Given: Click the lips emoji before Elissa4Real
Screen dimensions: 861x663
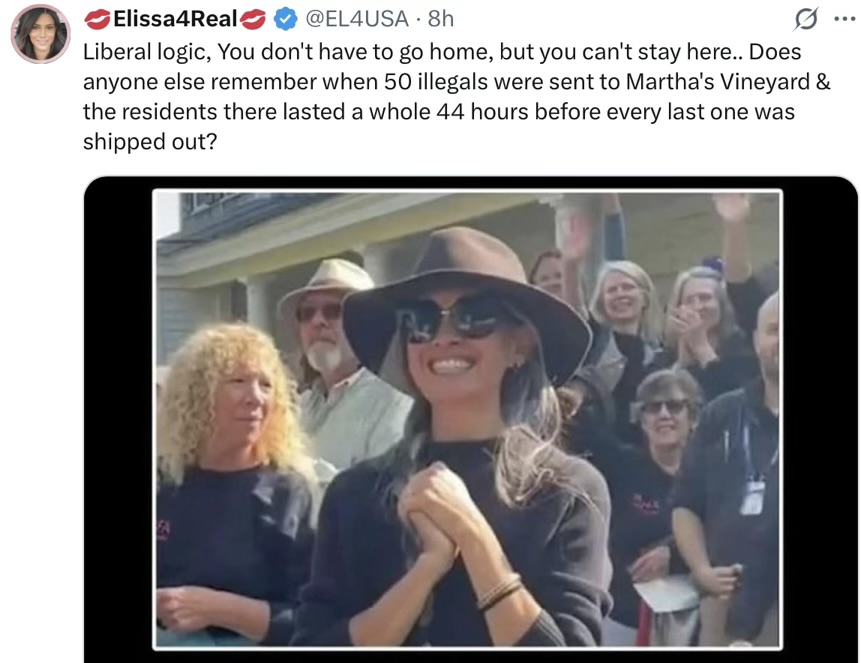Looking at the screenshot, I should point(98,20).
